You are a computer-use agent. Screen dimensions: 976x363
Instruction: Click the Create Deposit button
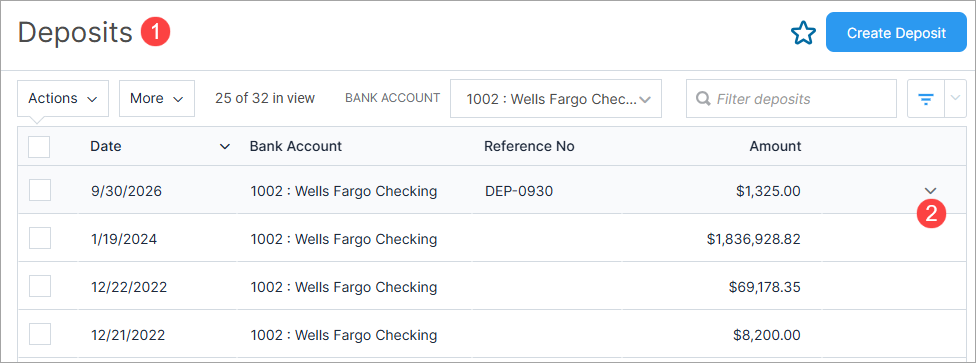click(x=896, y=32)
